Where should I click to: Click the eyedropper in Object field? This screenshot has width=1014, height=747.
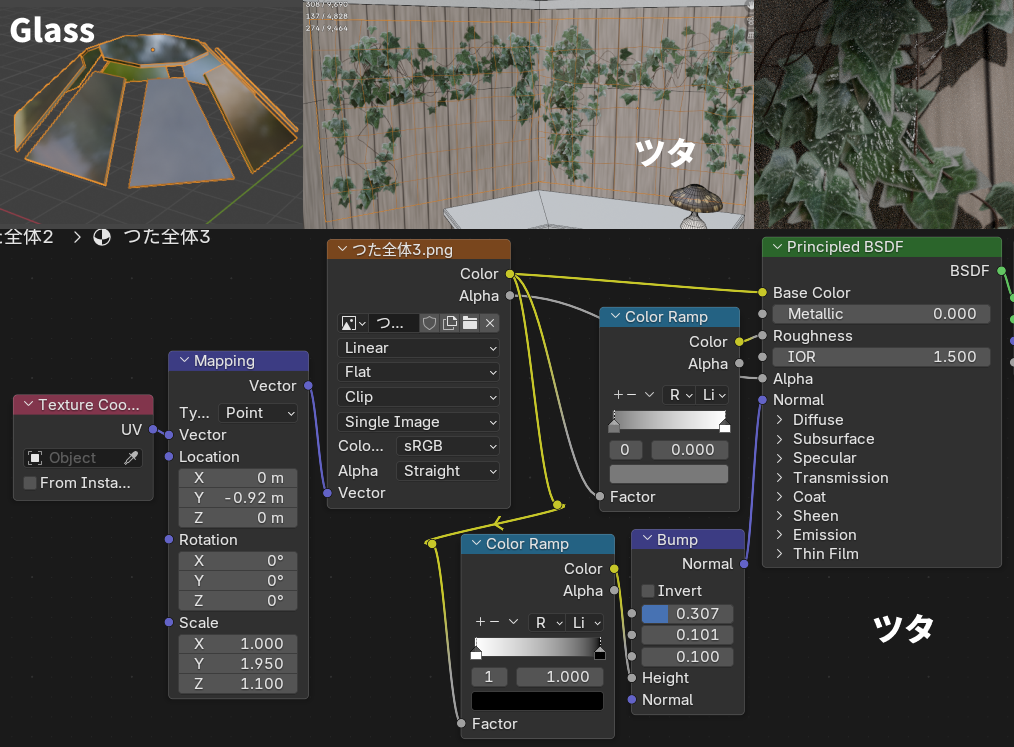tap(131, 458)
